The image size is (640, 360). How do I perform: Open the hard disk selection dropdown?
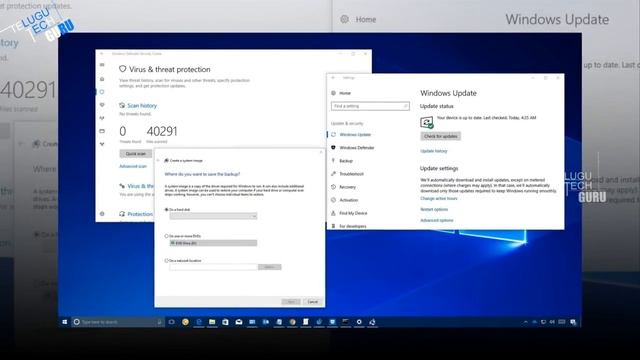tap(213, 216)
